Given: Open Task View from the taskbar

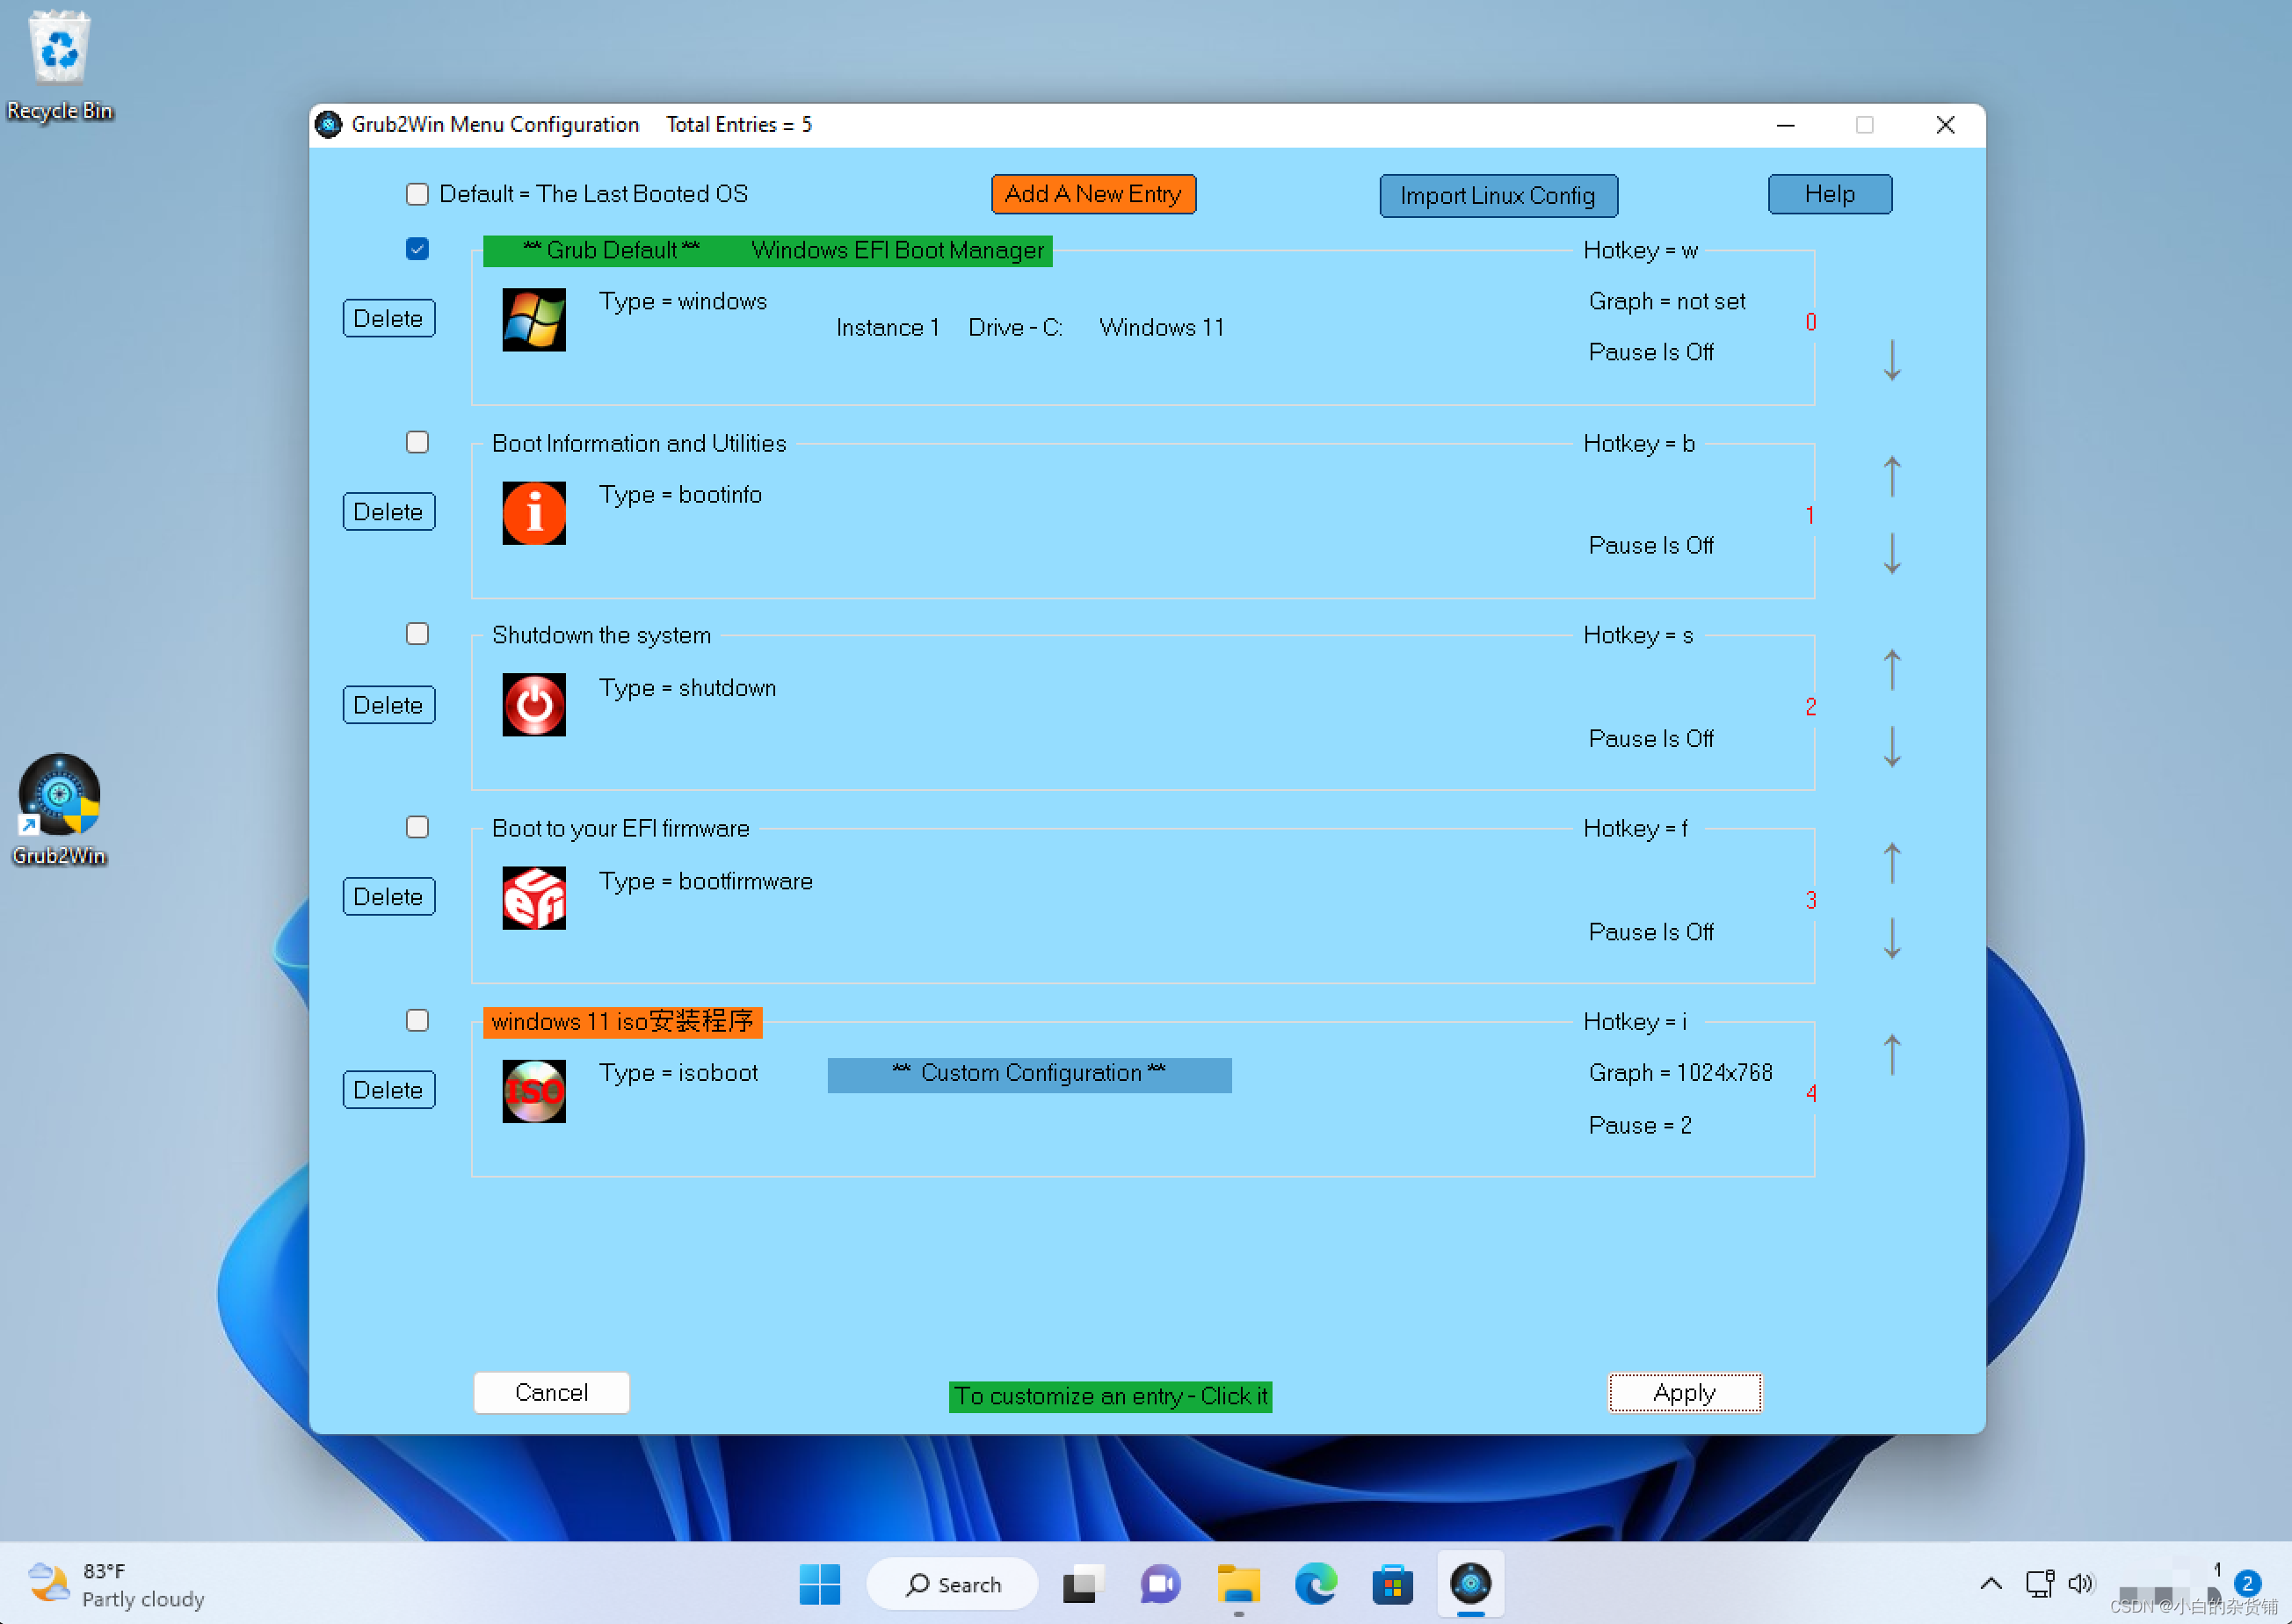Looking at the screenshot, I should pos(1082,1584).
